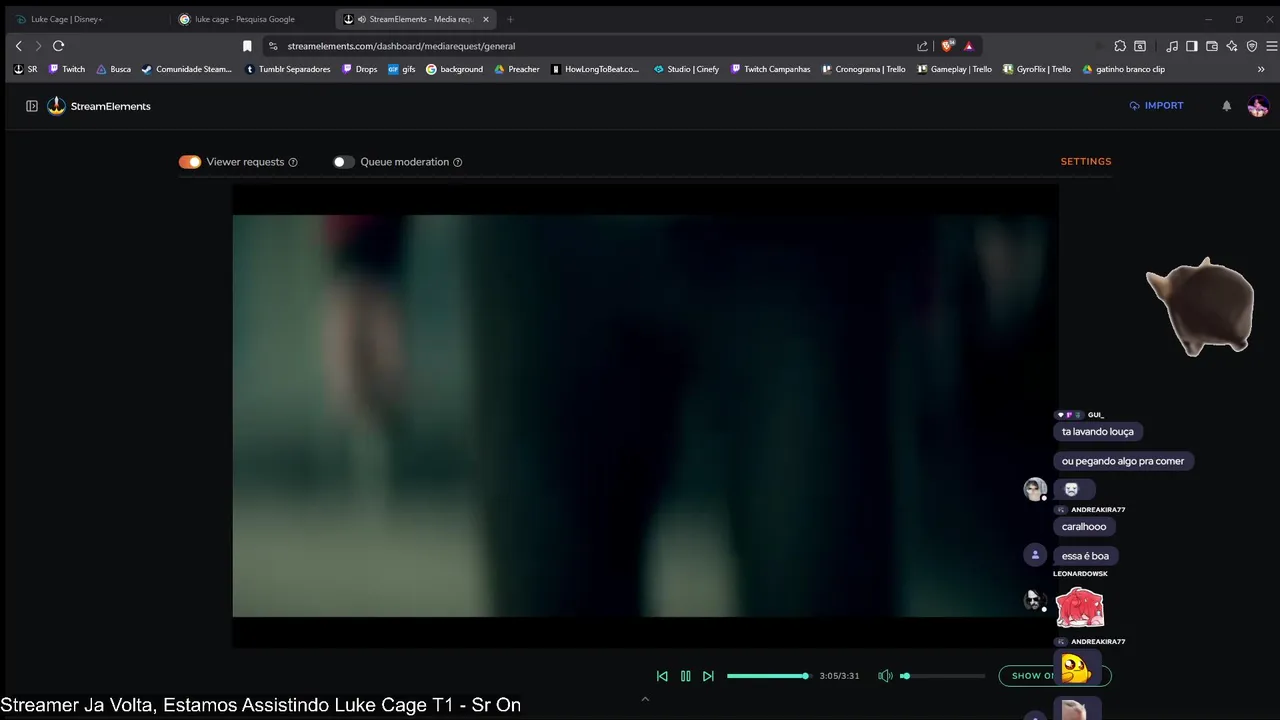Open the Brave Wallet icon
This screenshot has height=720, width=1280.
(1212, 46)
